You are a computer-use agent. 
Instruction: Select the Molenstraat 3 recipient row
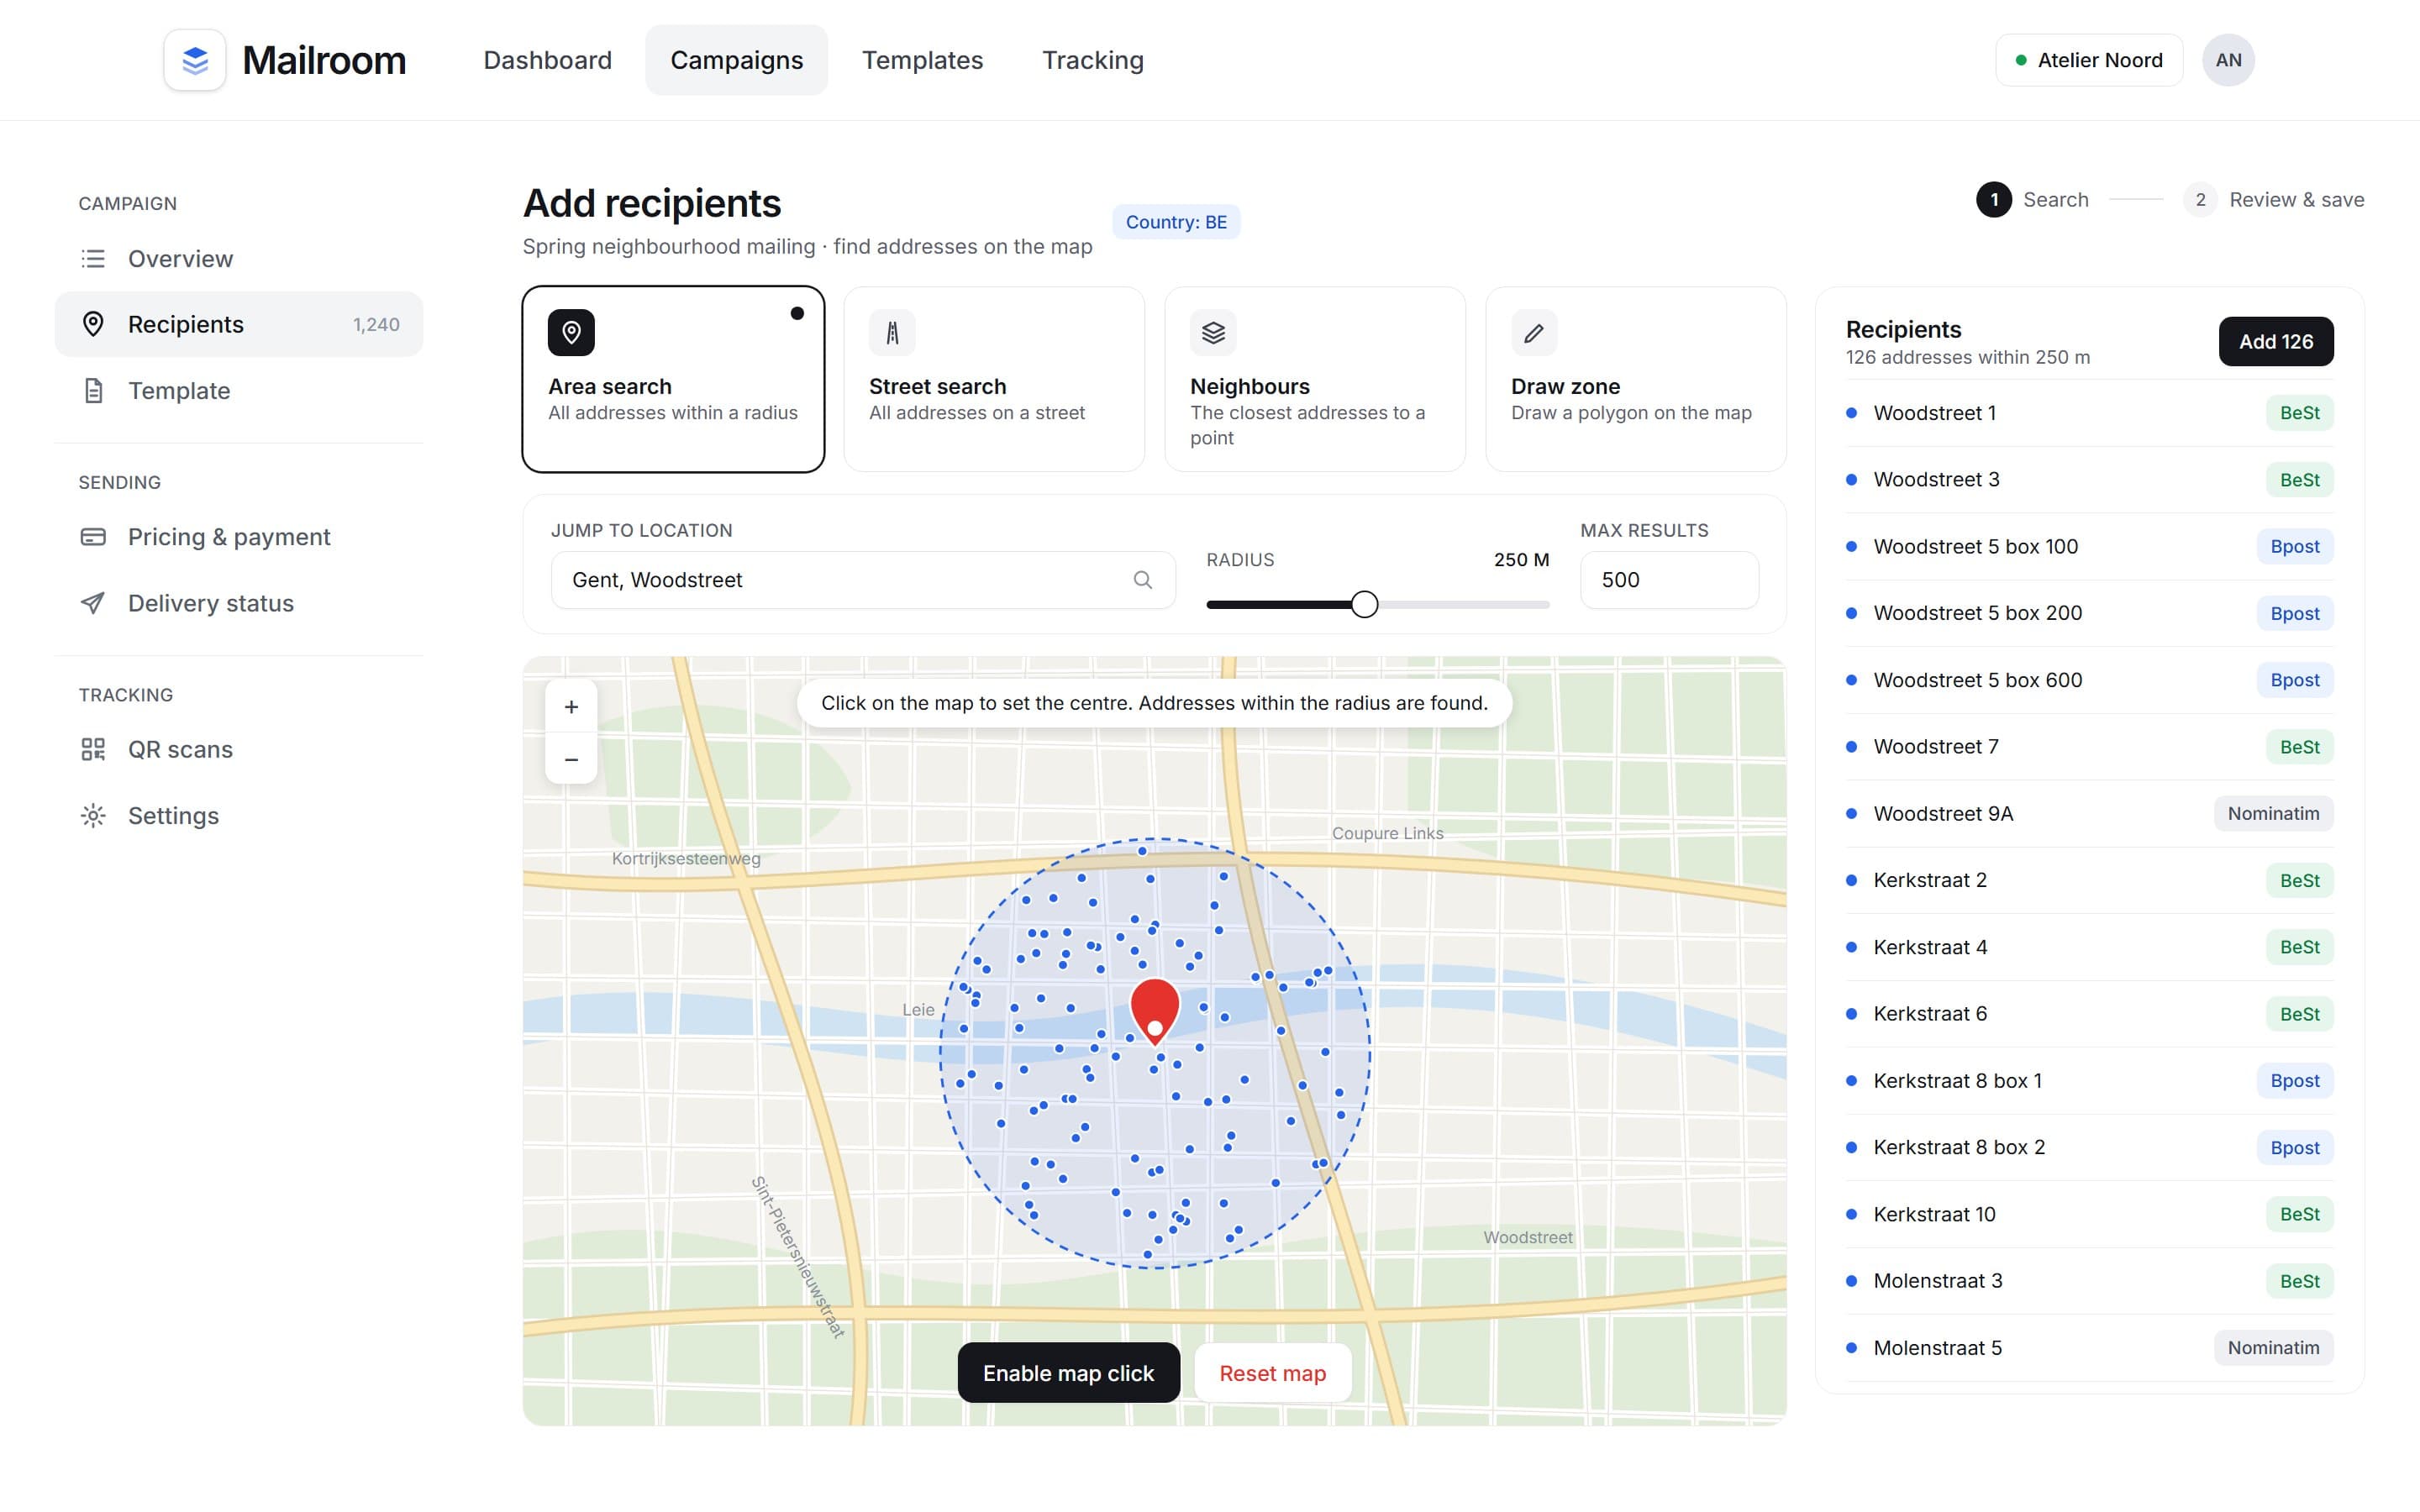click(x=2089, y=1281)
